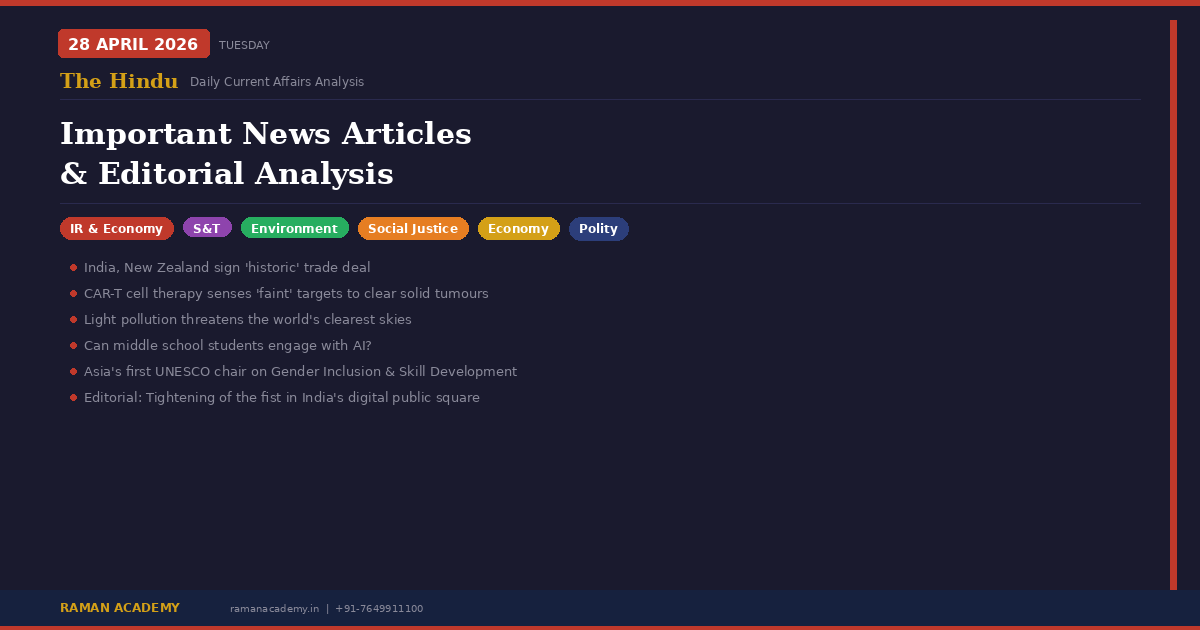This screenshot has height=630, width=1200.
Task: Click the TUESDAY weekday label
Action: (x=244, y=45)
